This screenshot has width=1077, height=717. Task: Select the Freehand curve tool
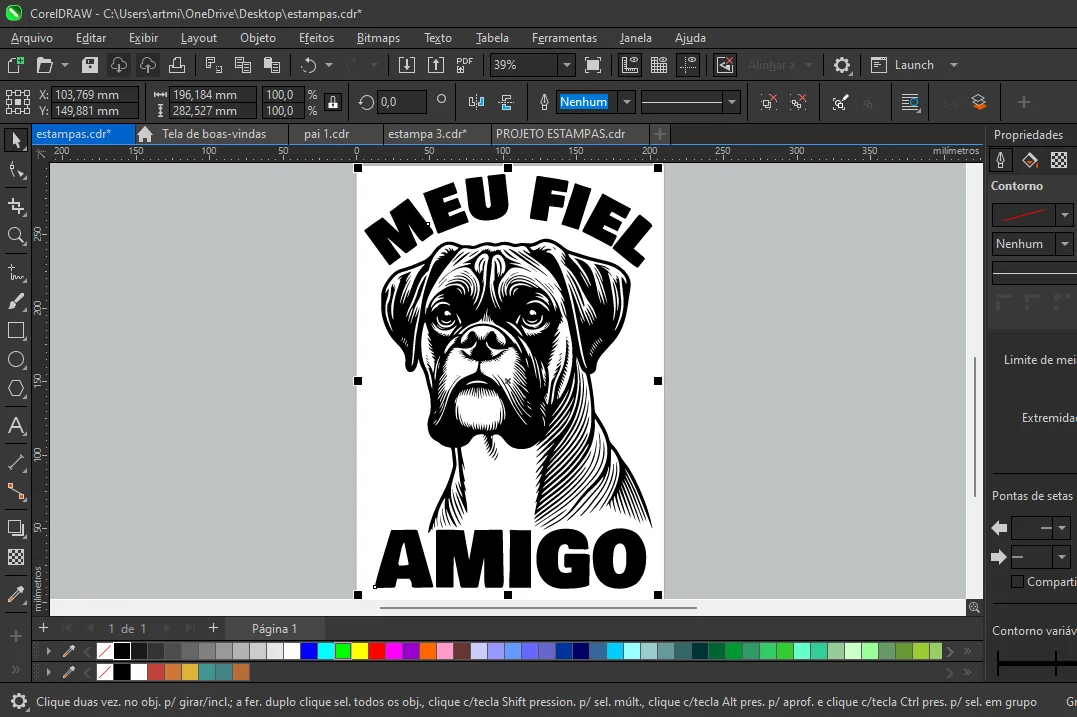pos(16,273)
